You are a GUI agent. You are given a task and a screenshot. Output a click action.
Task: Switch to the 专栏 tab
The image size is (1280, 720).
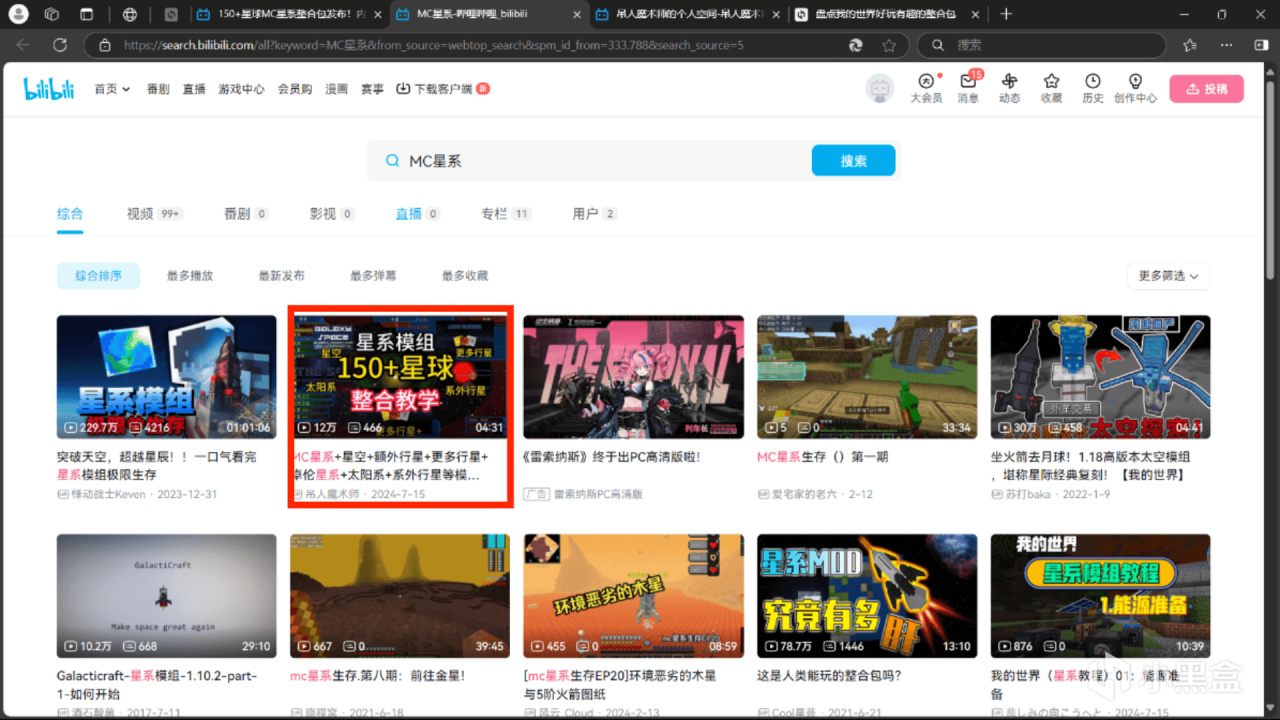(x=506, y=214)
